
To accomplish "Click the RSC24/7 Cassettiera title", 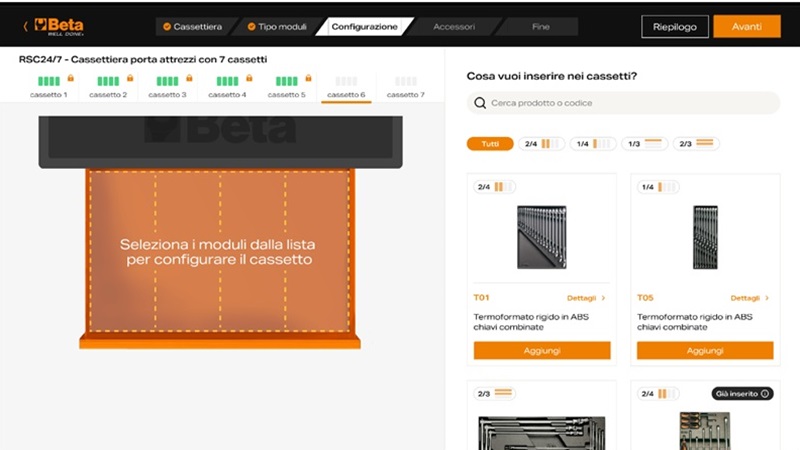I will pyautogui.click(x=143, y=59).
